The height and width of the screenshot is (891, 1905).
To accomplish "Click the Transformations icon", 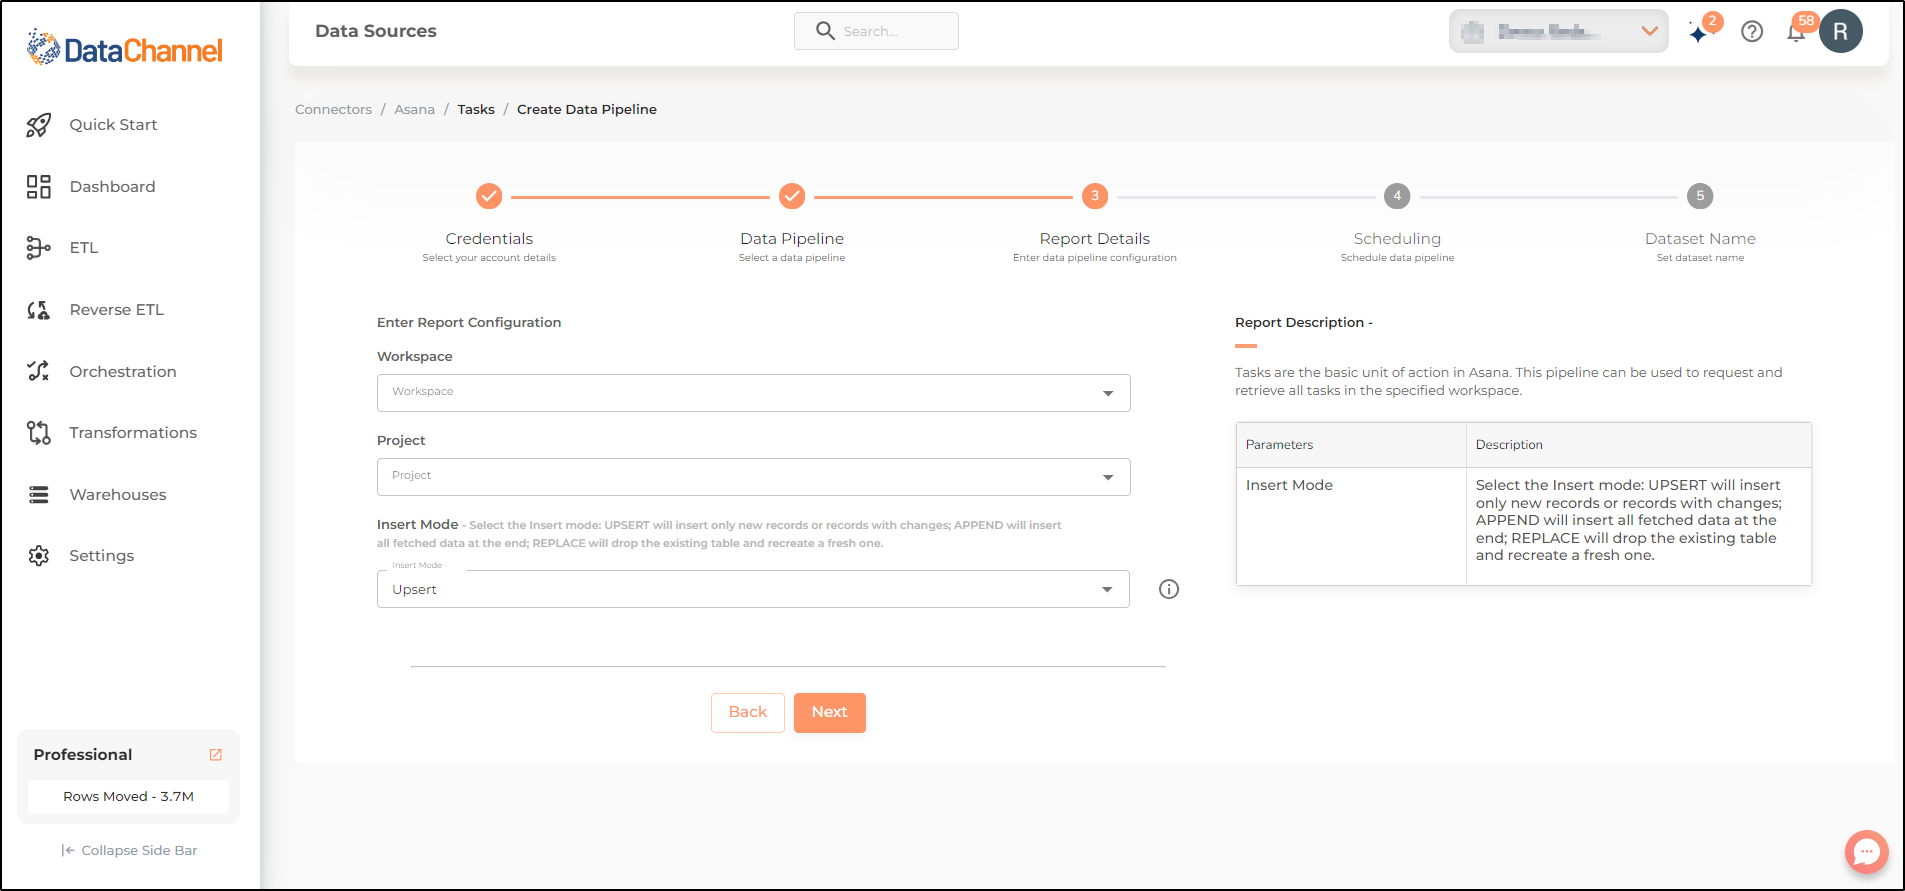I will pos(39,433).
